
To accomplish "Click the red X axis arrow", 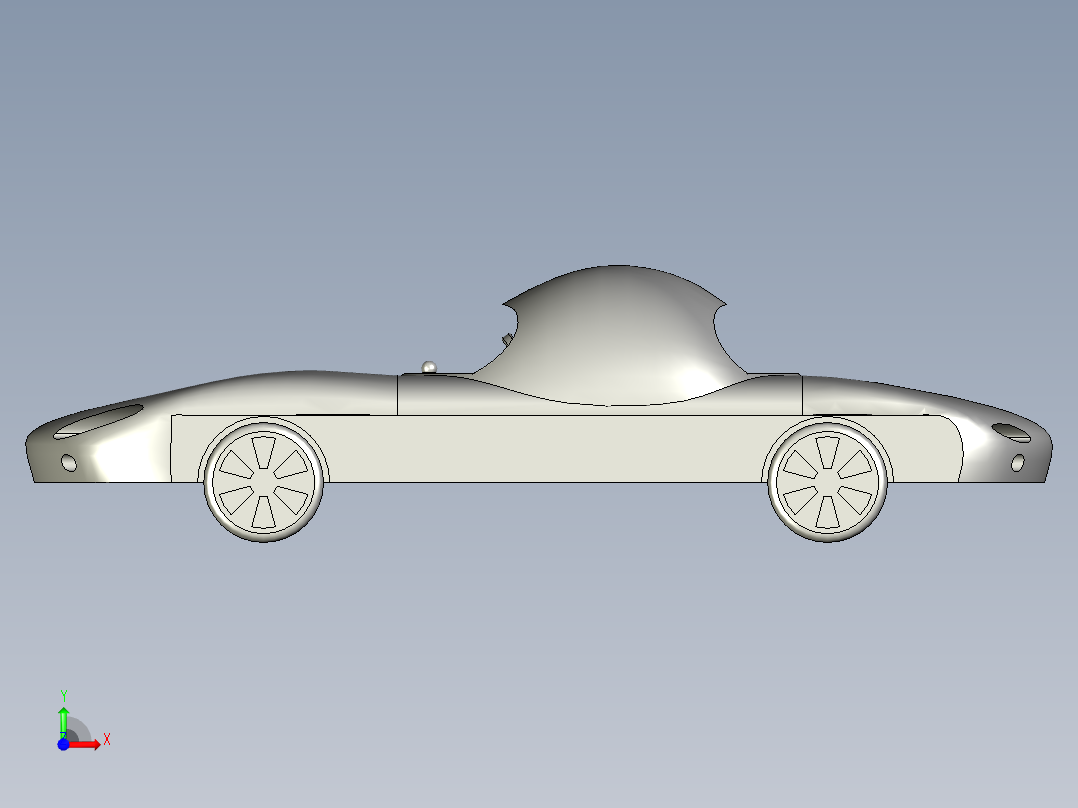I will click(x=85, y=744).
